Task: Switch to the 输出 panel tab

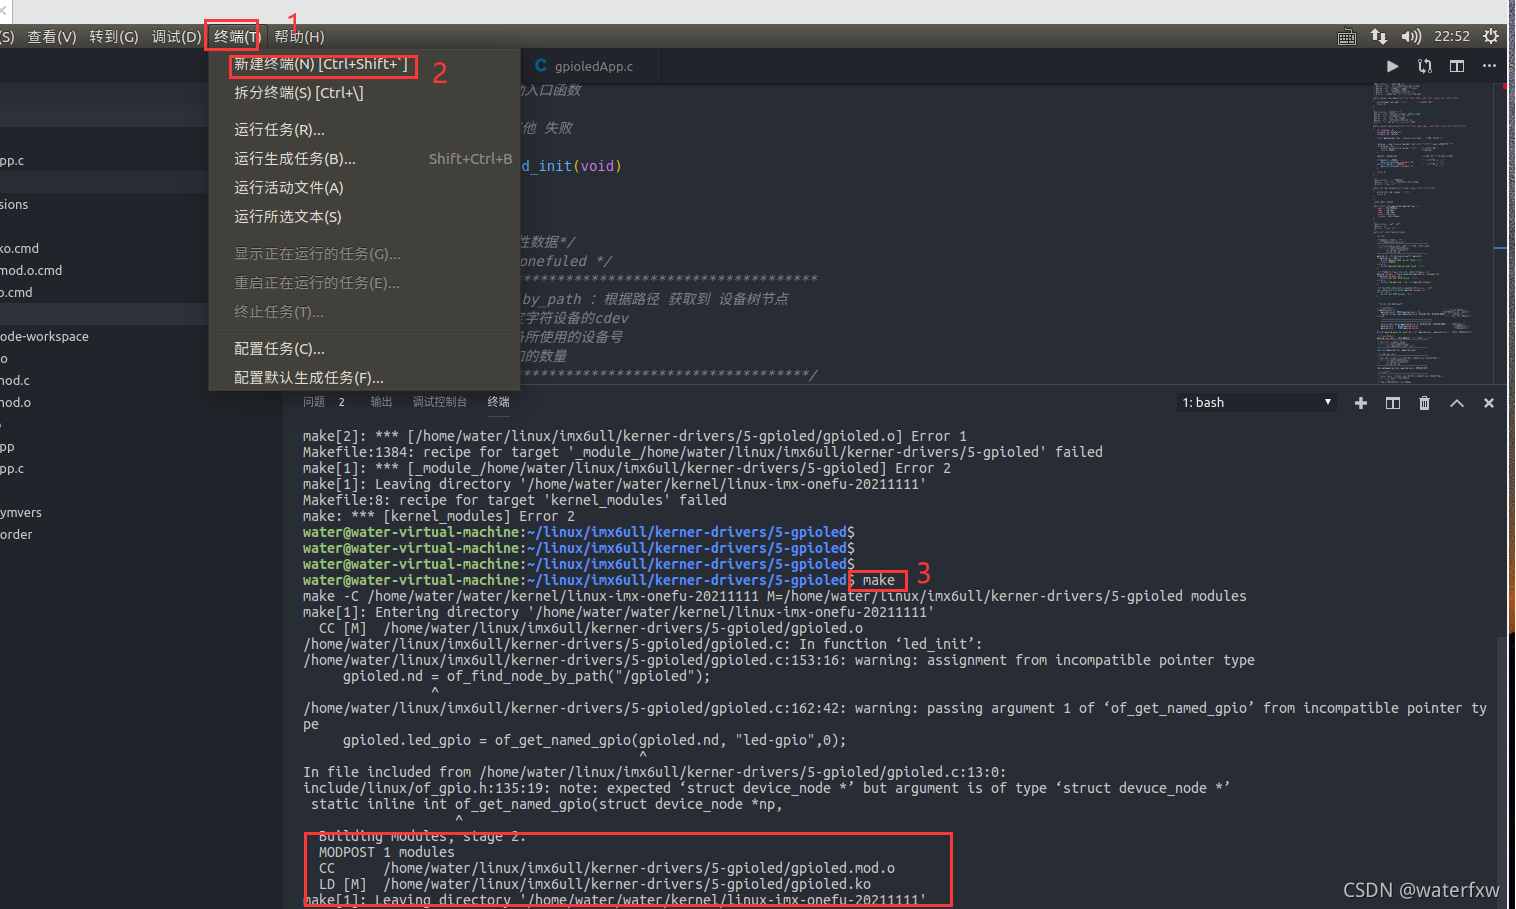Action: 381,402
